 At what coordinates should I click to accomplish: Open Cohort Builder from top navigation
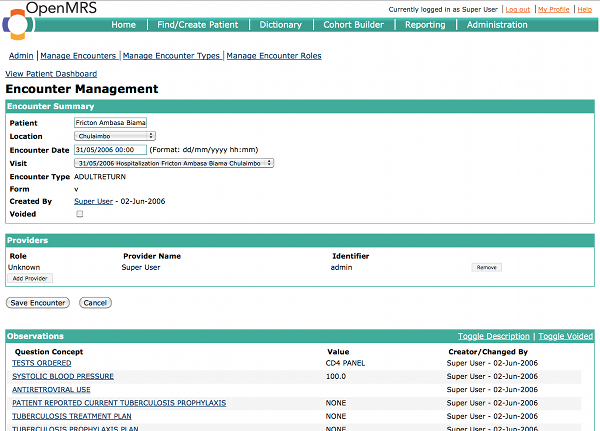353,25
